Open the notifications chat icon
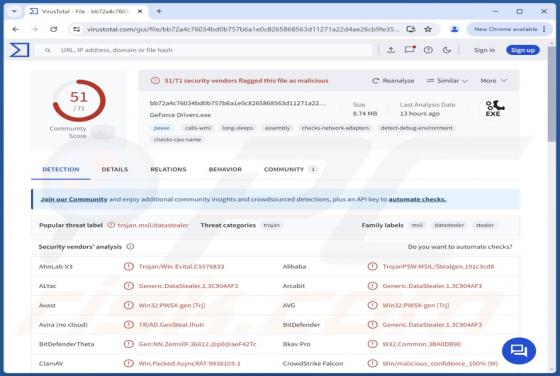The height and width of the screenshot is (376, 560). (410, 50)
